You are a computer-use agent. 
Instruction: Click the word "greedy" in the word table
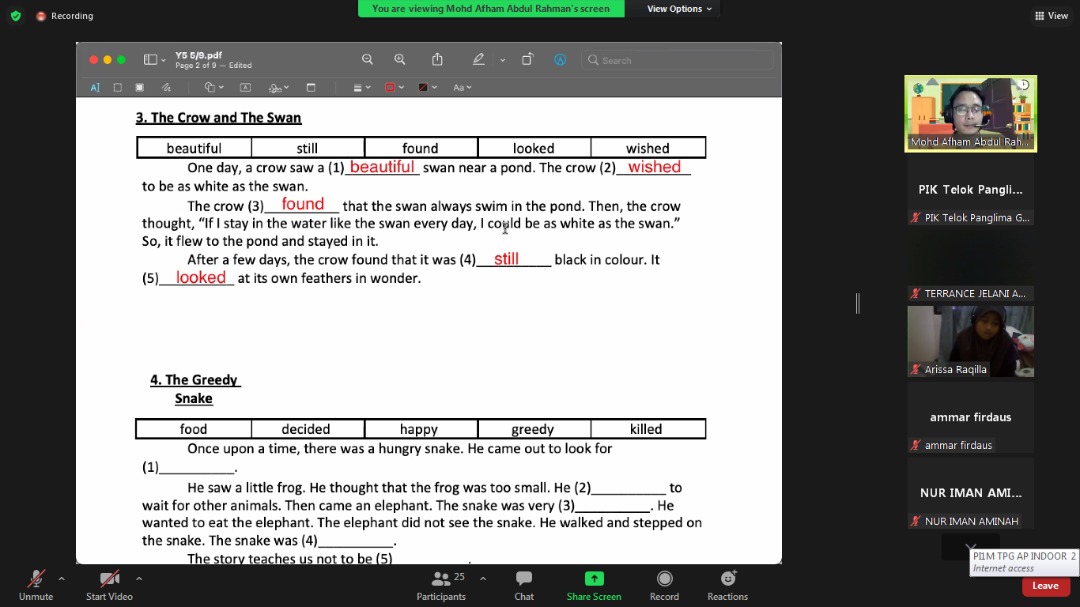532,429
